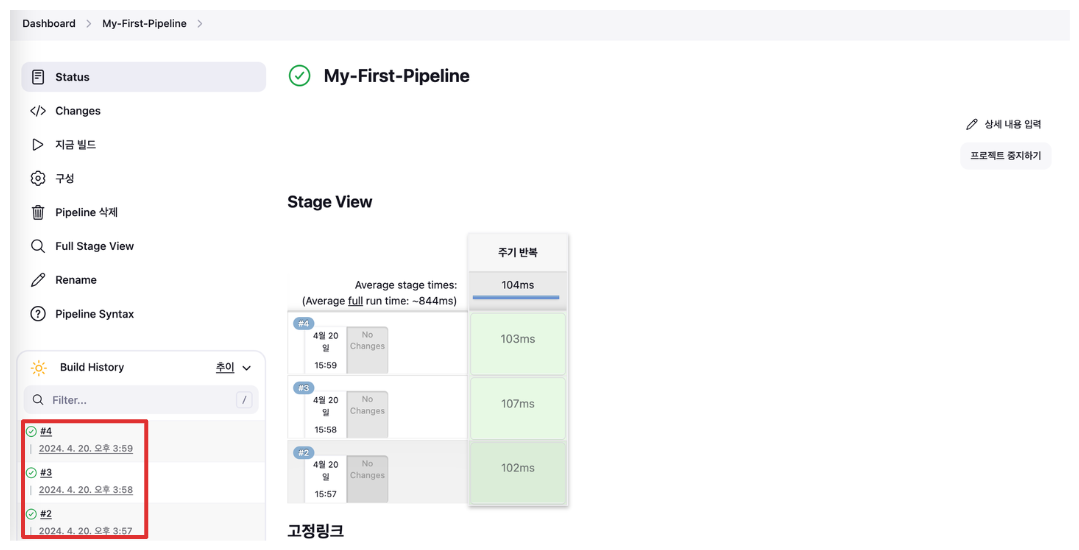Click the 103ms stage cell for build #4
1079x550 pixels.
click(x=517, y=343)
